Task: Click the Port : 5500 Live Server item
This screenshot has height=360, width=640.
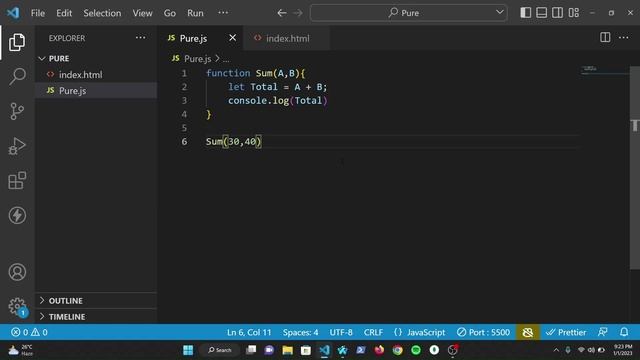Action: (x=483, y=332)
